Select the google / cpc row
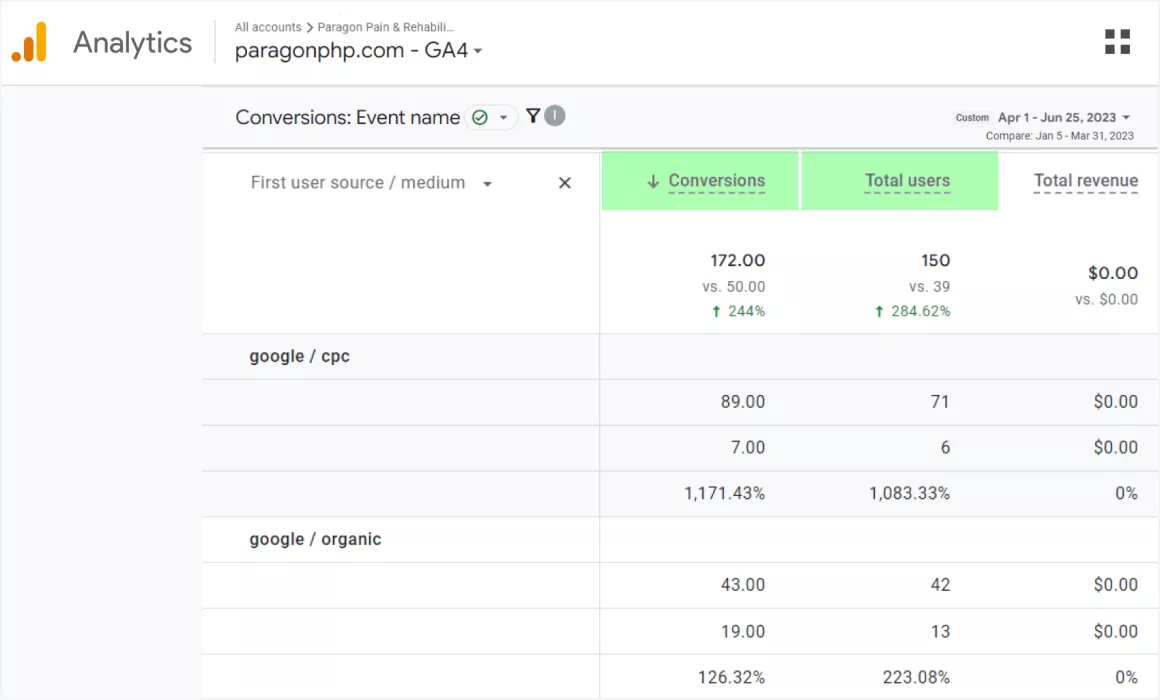This screenshot has width=1160, height=700. click(299, 356)
